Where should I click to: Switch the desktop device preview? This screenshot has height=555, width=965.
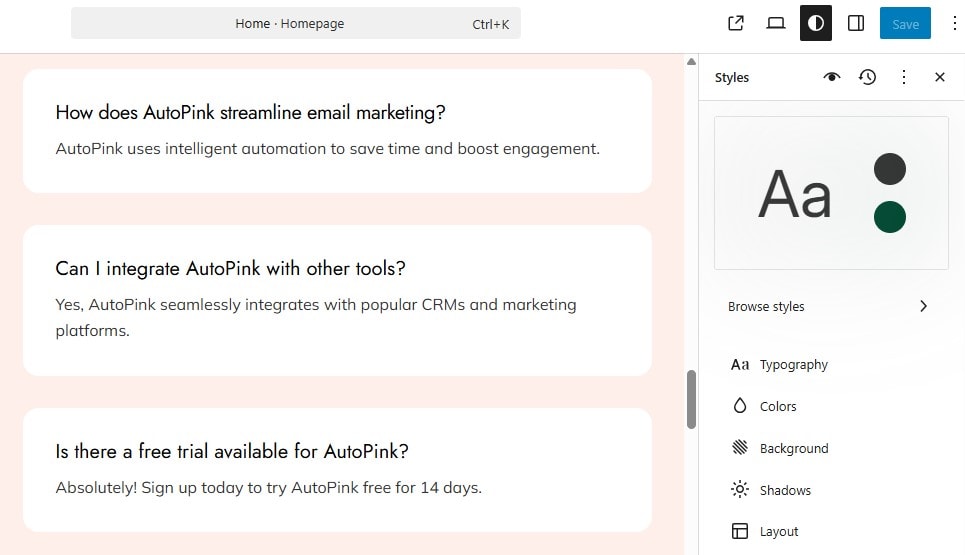pyautogui.click(x=775, y=23)
